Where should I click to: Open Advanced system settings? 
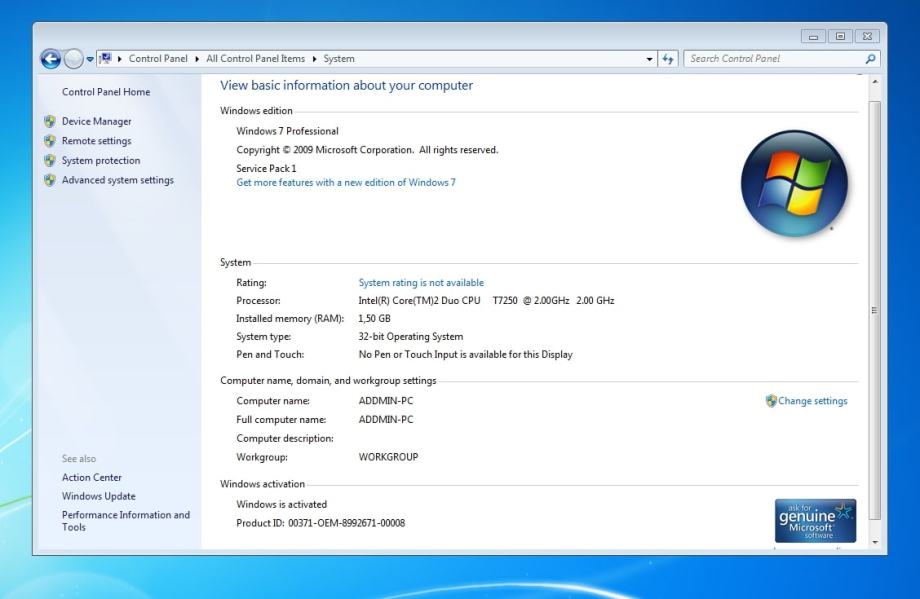[x=117, y=180]
